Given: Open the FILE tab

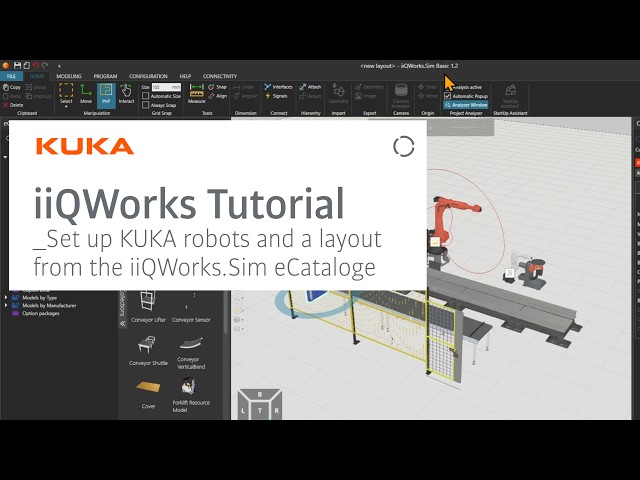Looking at the screenshot, I should pyautogui.click(x=11, y=76).
